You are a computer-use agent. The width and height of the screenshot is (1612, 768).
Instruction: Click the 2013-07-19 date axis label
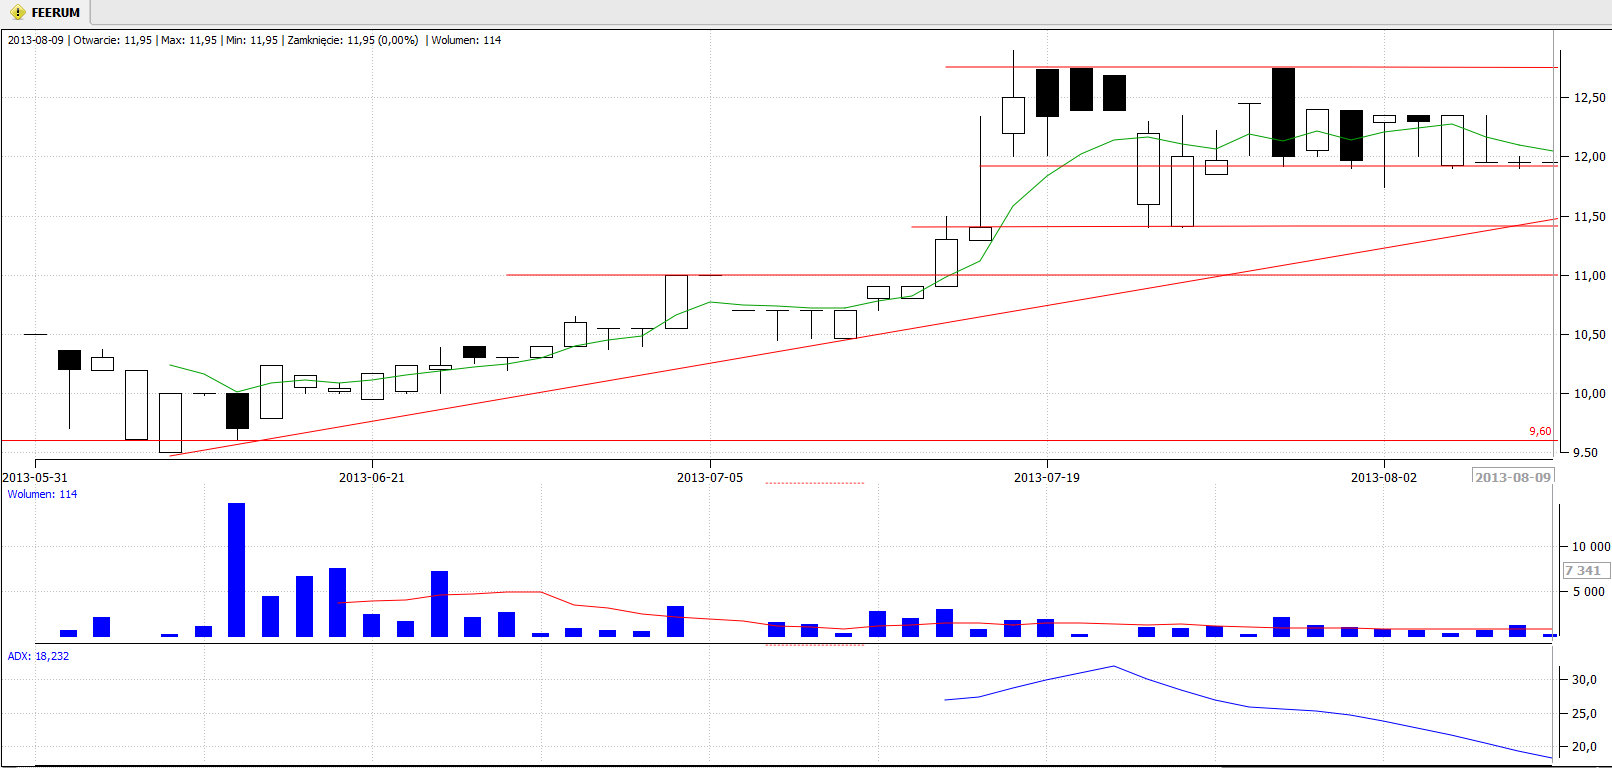[1047, 478]
